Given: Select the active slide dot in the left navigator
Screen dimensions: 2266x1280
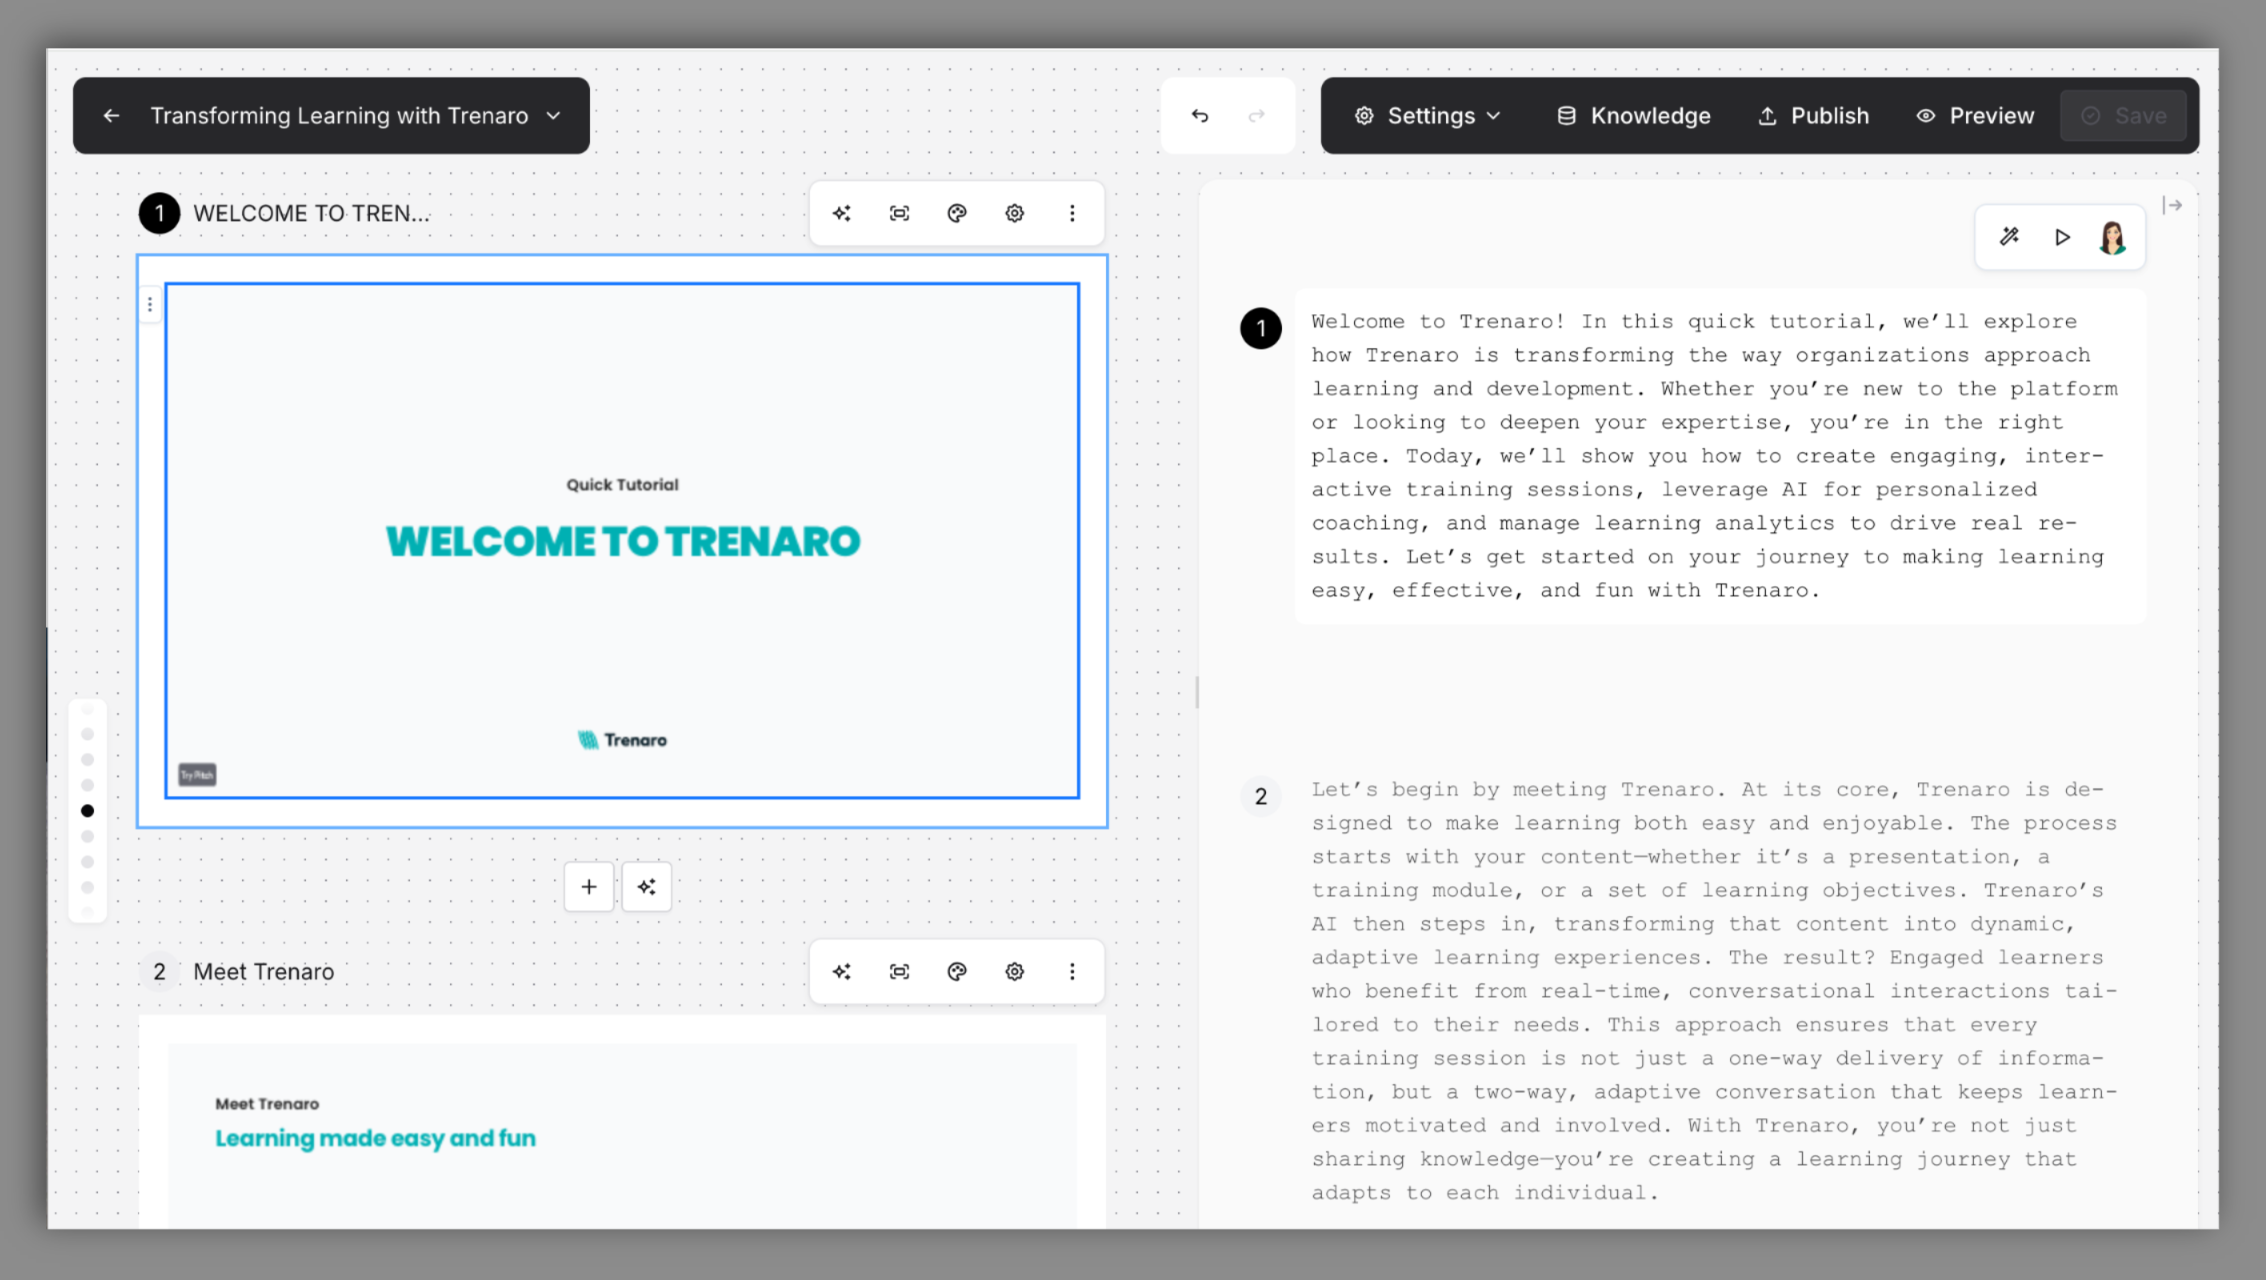Looking at the screenshot, I should tap(88, 810).
